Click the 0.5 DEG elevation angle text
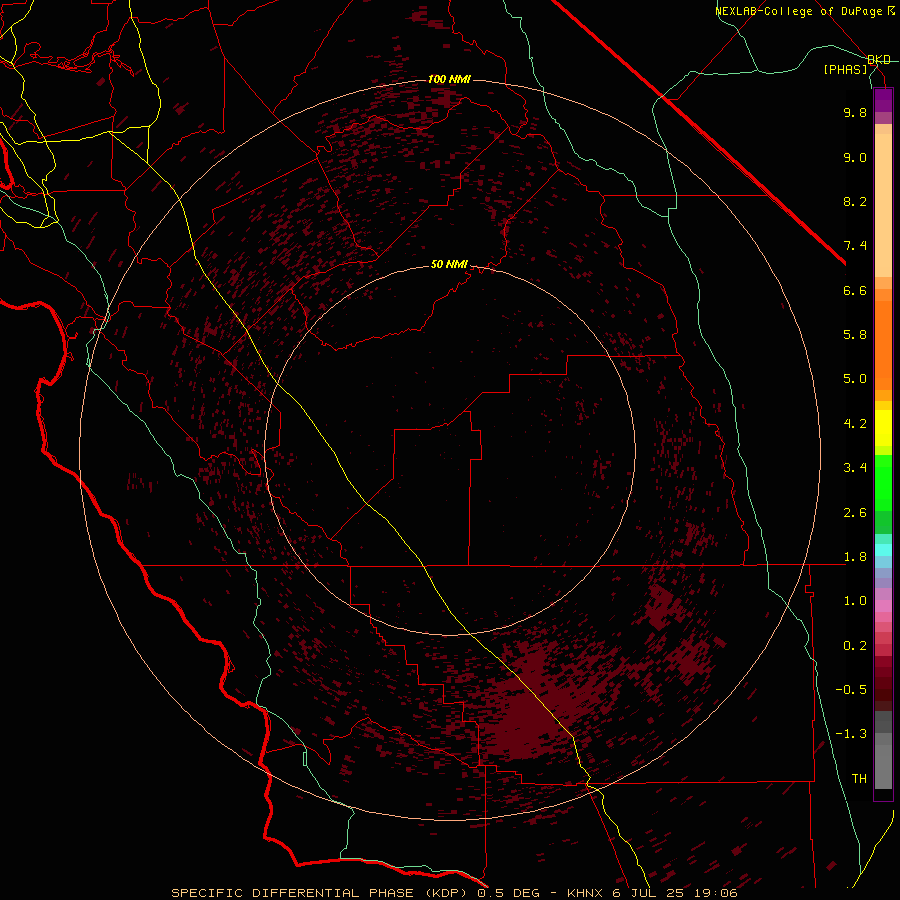 point(507,893)
